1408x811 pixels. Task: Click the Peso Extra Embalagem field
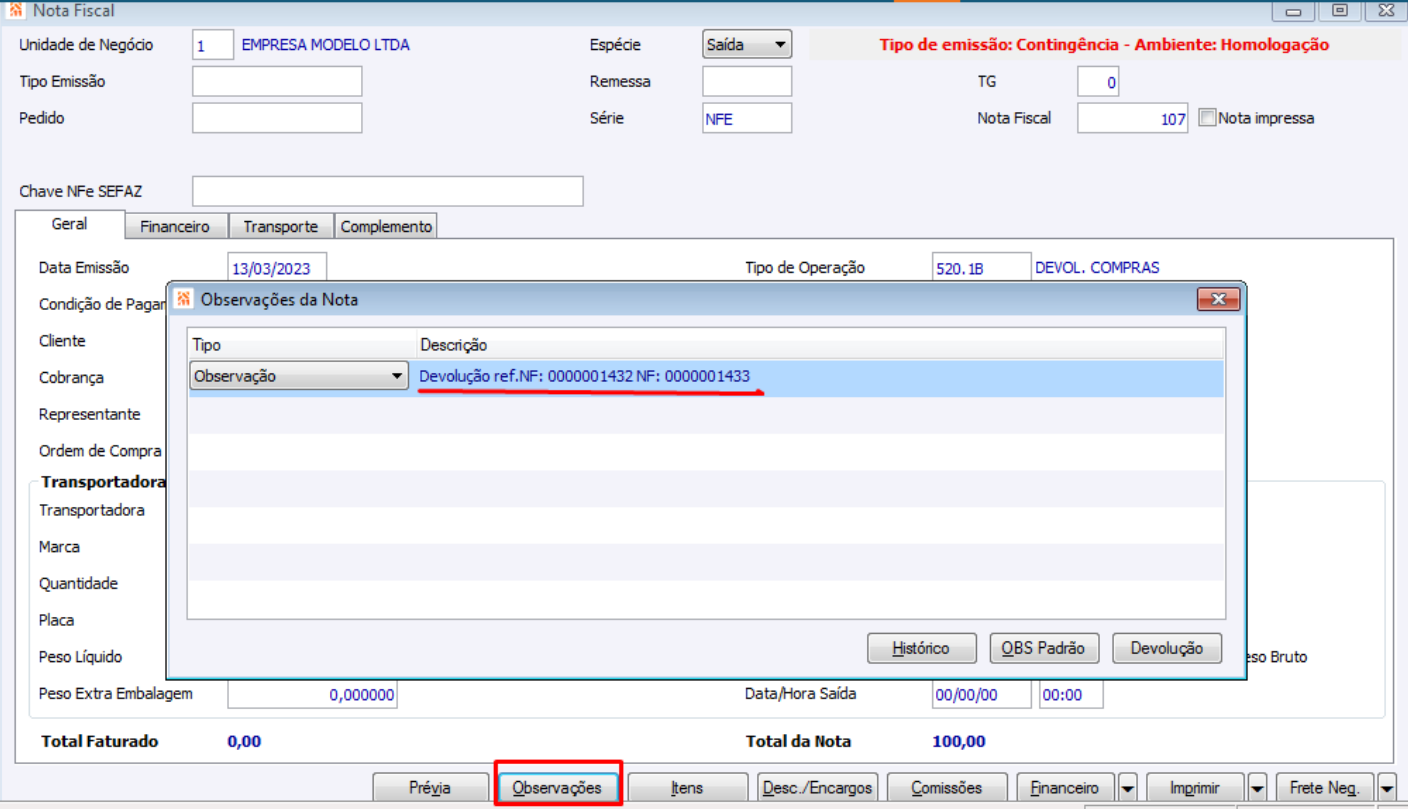click(x=312, y=694)
